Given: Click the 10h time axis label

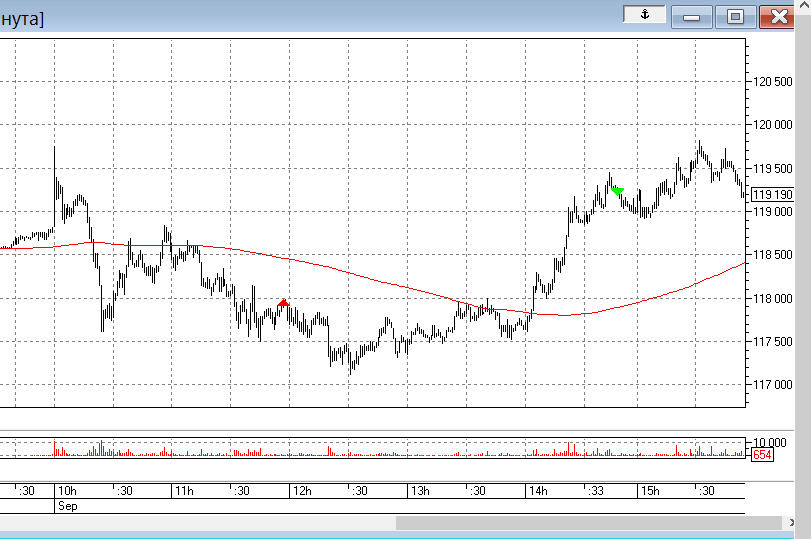Looking at the screenshot, I should (67, 491).
